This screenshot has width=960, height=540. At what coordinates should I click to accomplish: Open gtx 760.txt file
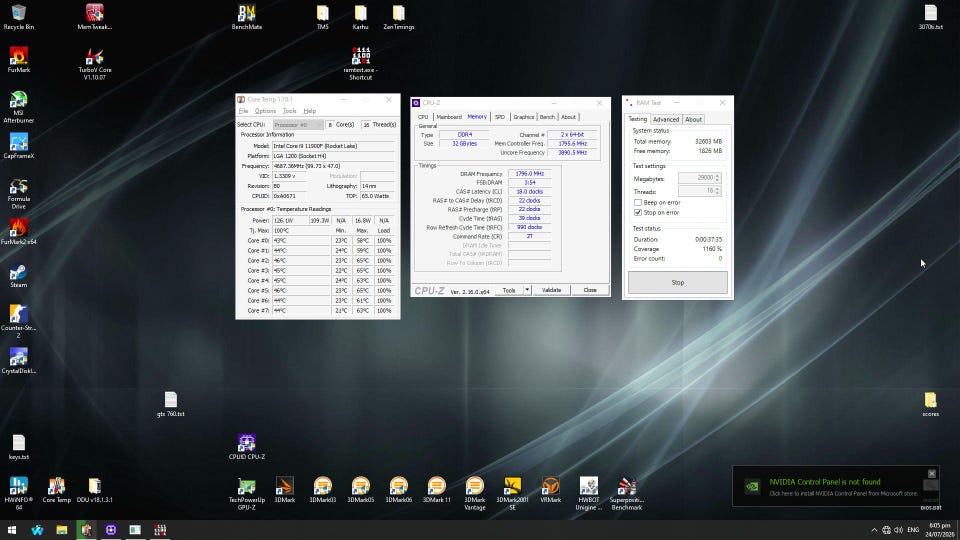[171, 403]
